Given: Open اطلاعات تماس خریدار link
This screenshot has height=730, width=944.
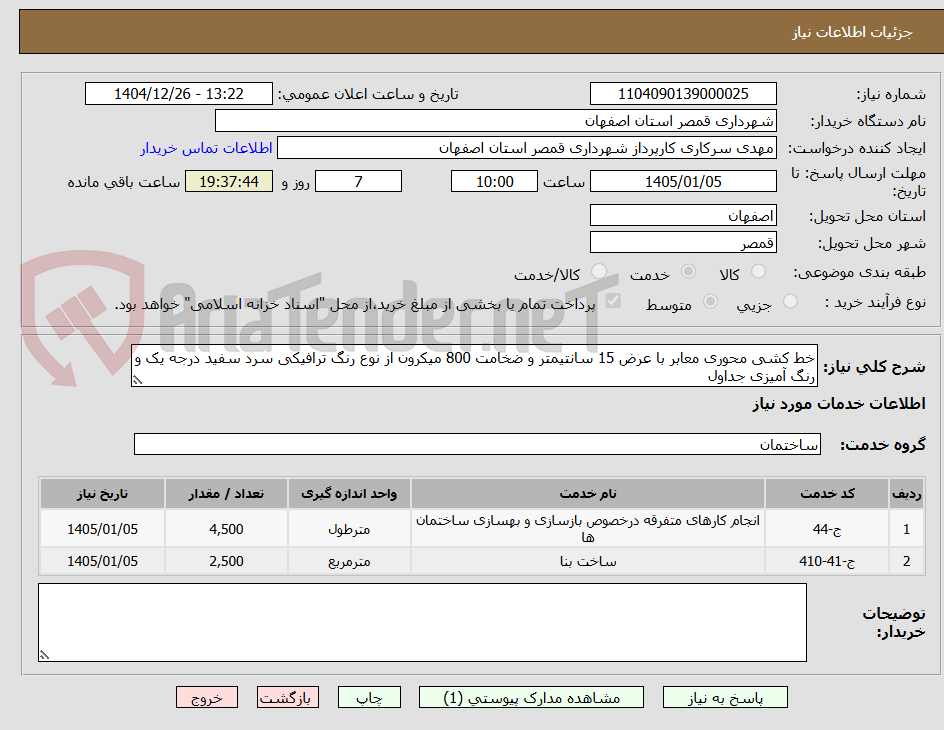Looking at the screenshot, I should click(206, 148).
